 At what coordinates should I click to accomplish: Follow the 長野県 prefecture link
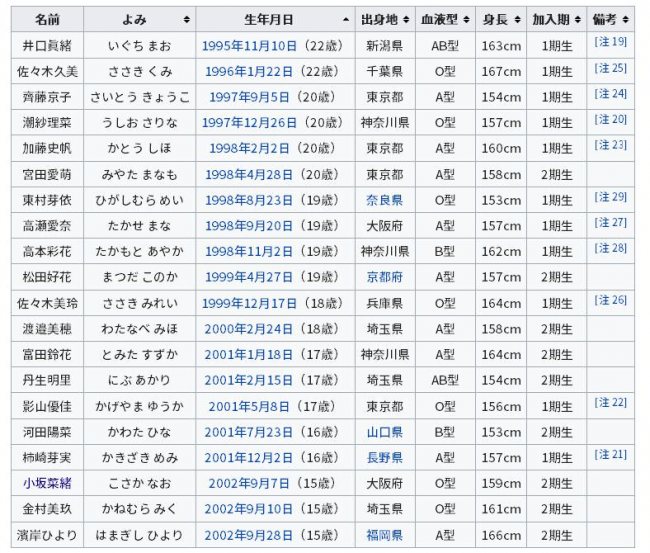click(x=385, y=458)
